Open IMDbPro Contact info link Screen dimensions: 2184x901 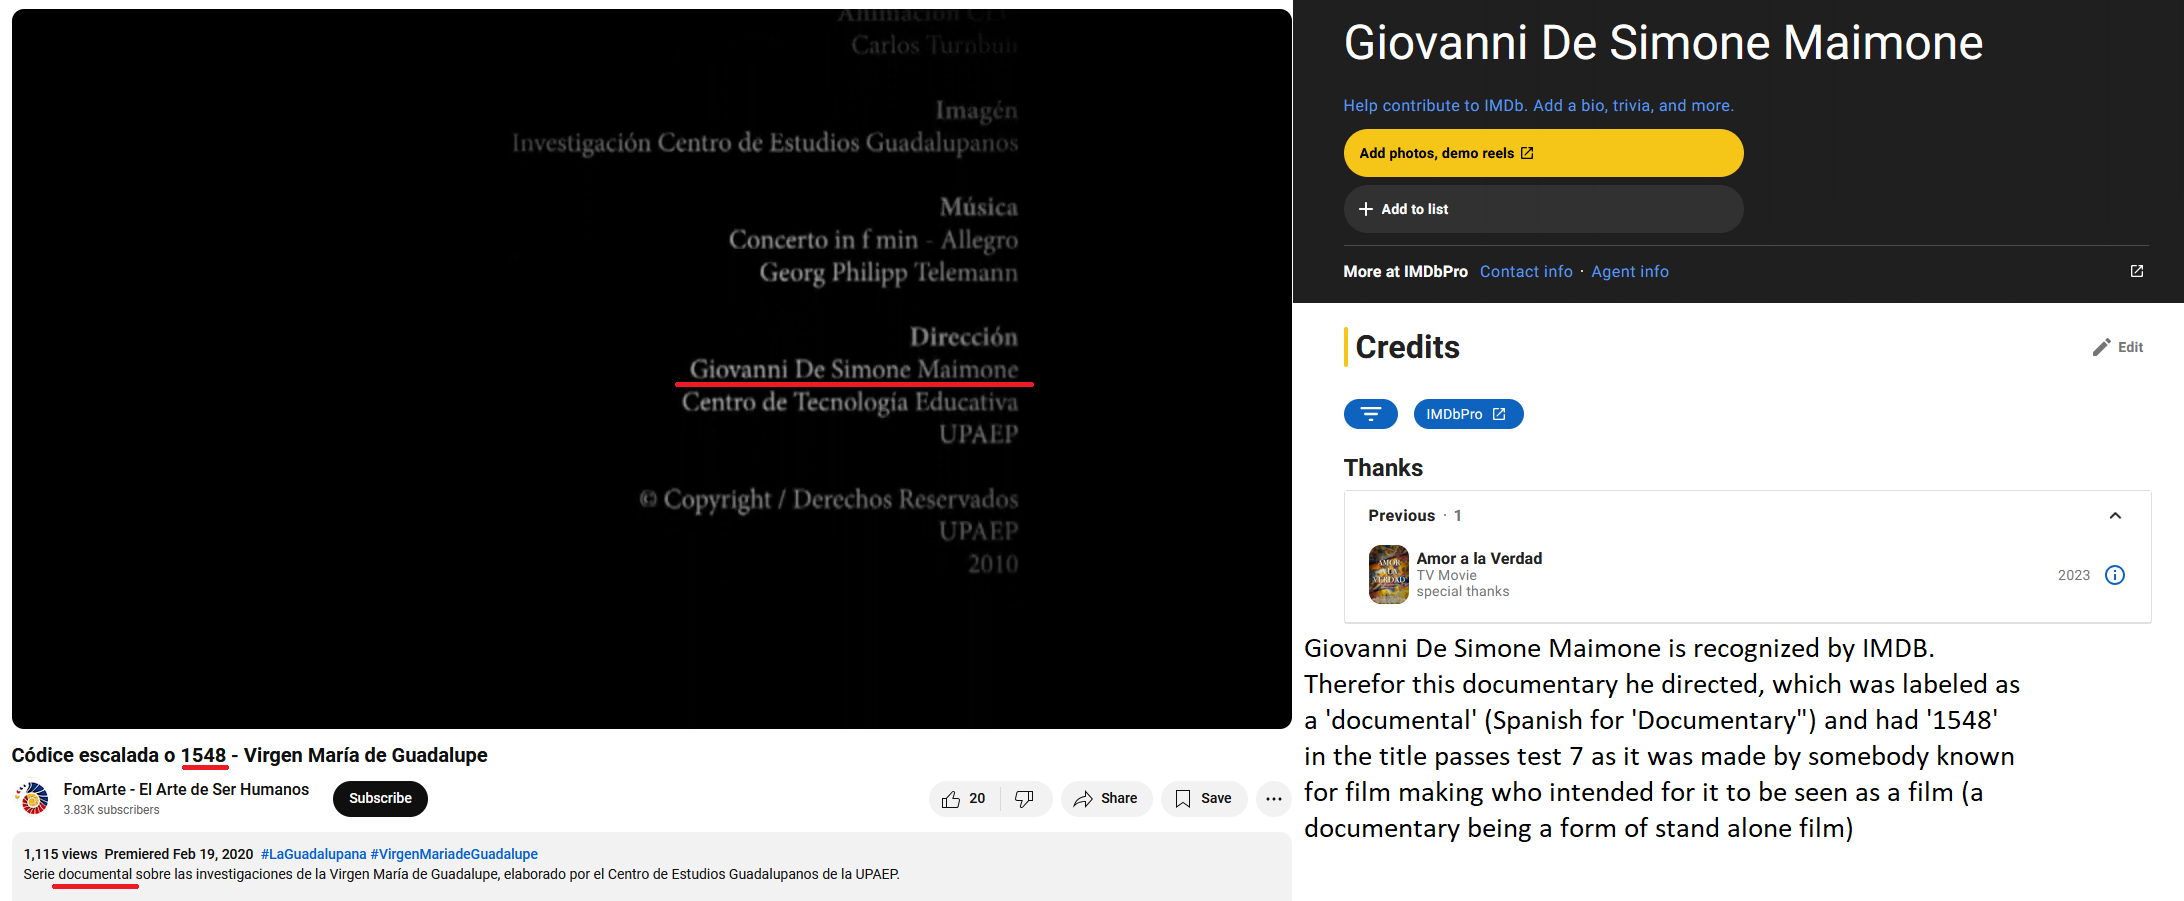point(1526,272)
